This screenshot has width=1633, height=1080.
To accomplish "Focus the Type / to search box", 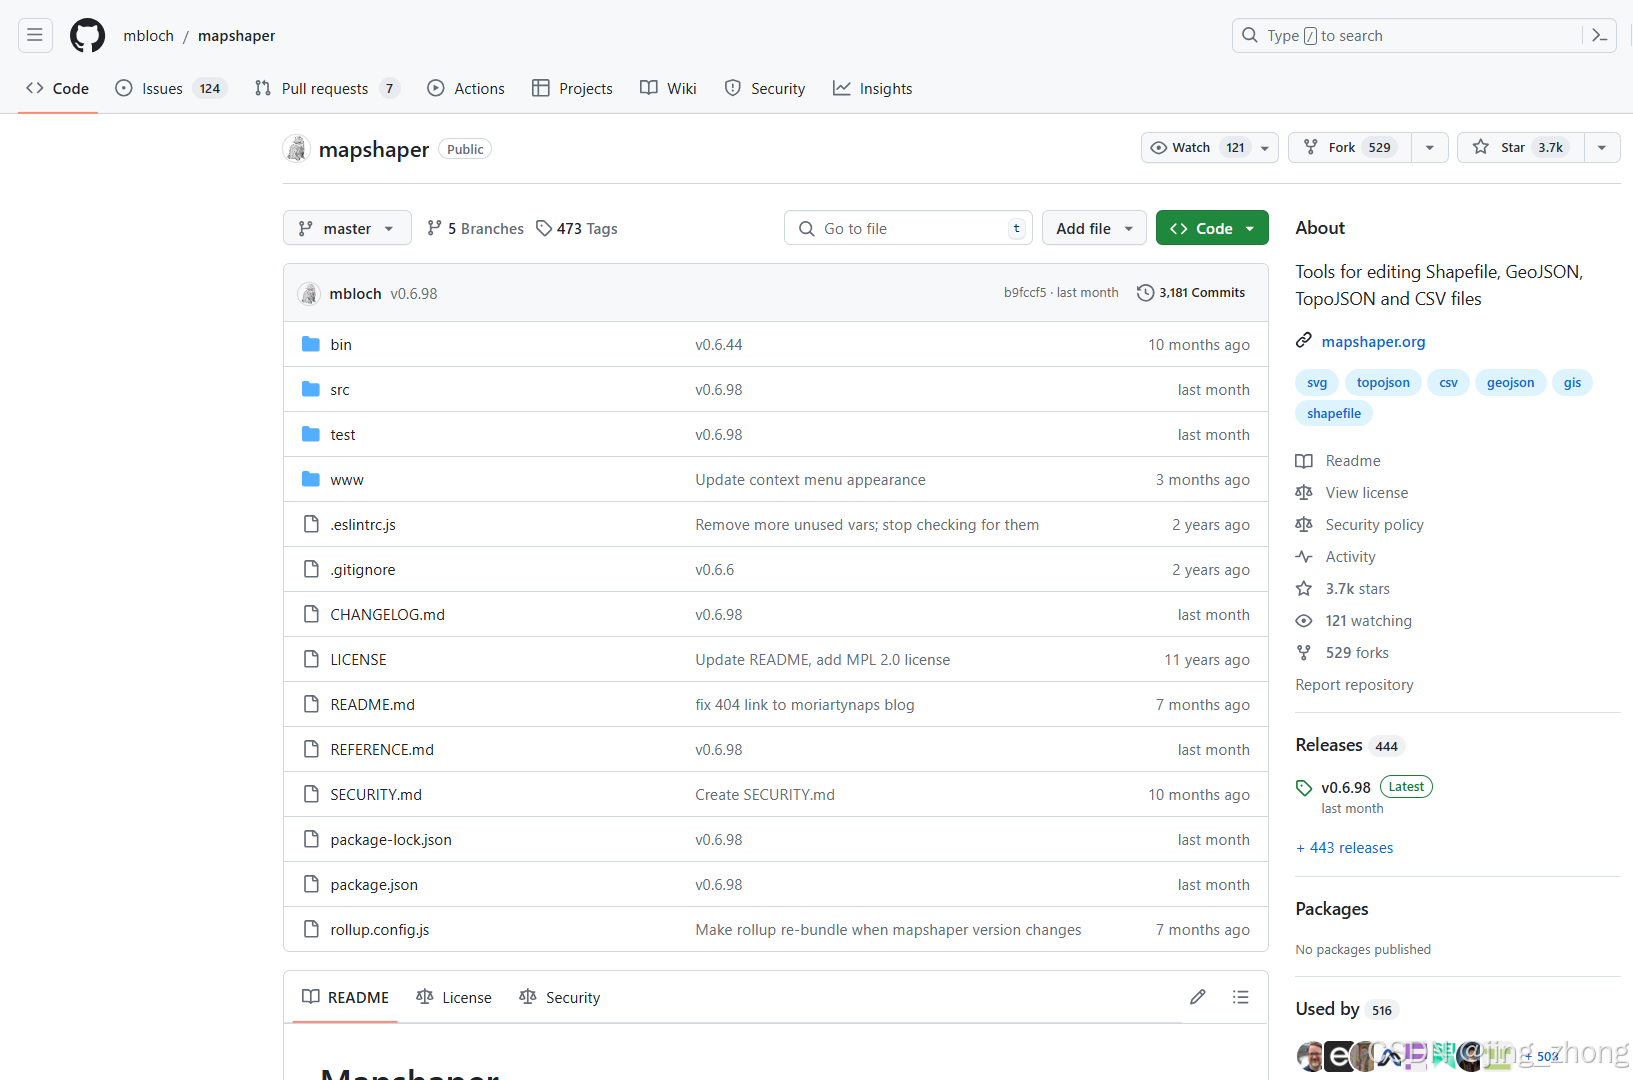I will pyautogui.click(x=1423, y=36).
